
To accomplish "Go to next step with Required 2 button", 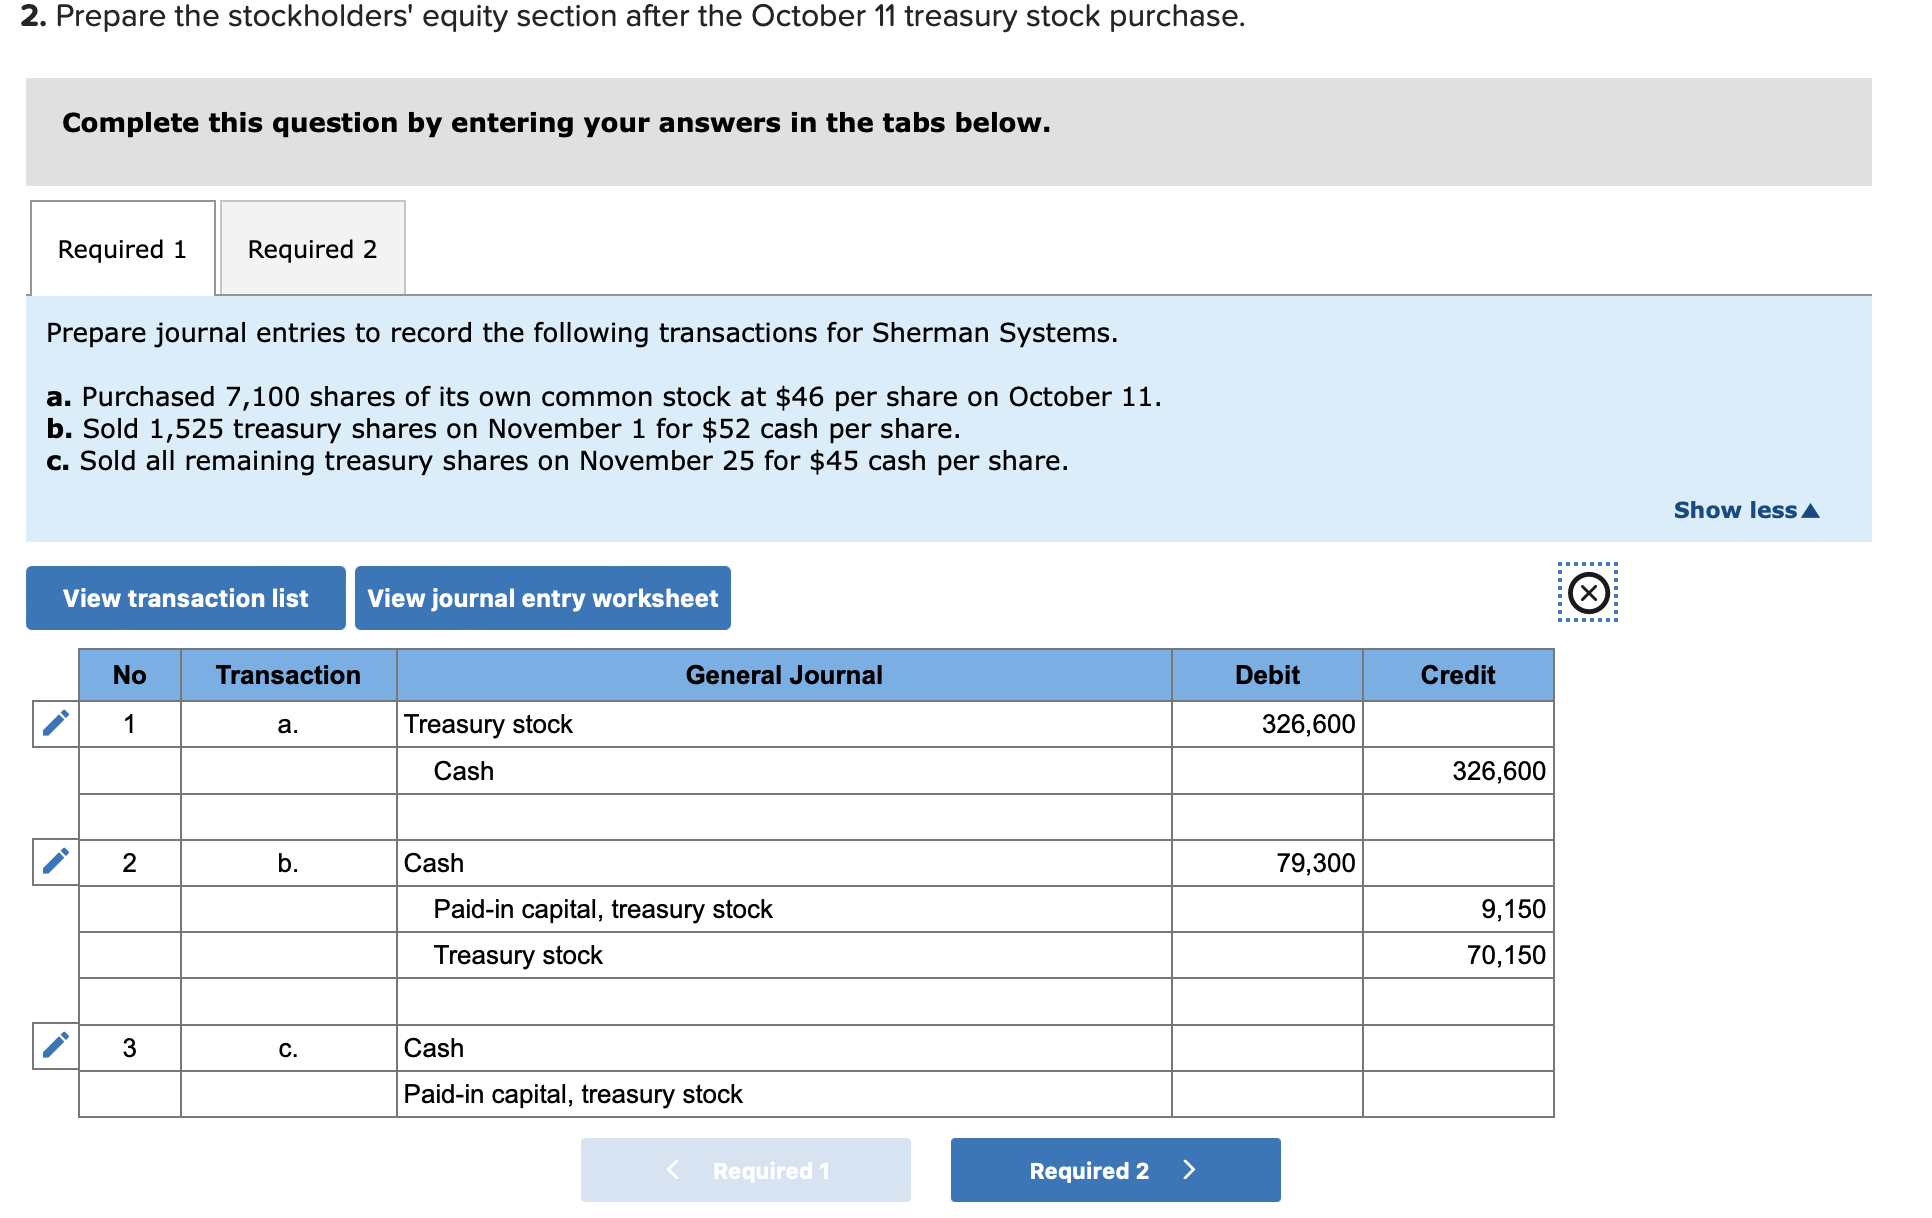I will point(1114,1170).
